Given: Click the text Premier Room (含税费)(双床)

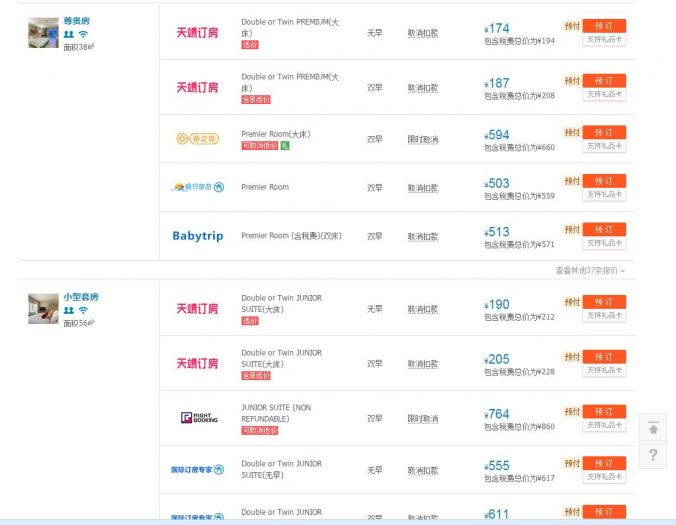Looking at the screenshot, I should tap(291, 236).
